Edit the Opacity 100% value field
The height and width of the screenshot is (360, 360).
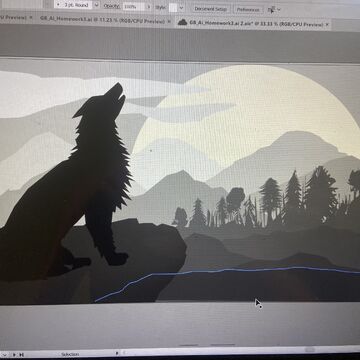pyautogui.click(x=134, y=6)
